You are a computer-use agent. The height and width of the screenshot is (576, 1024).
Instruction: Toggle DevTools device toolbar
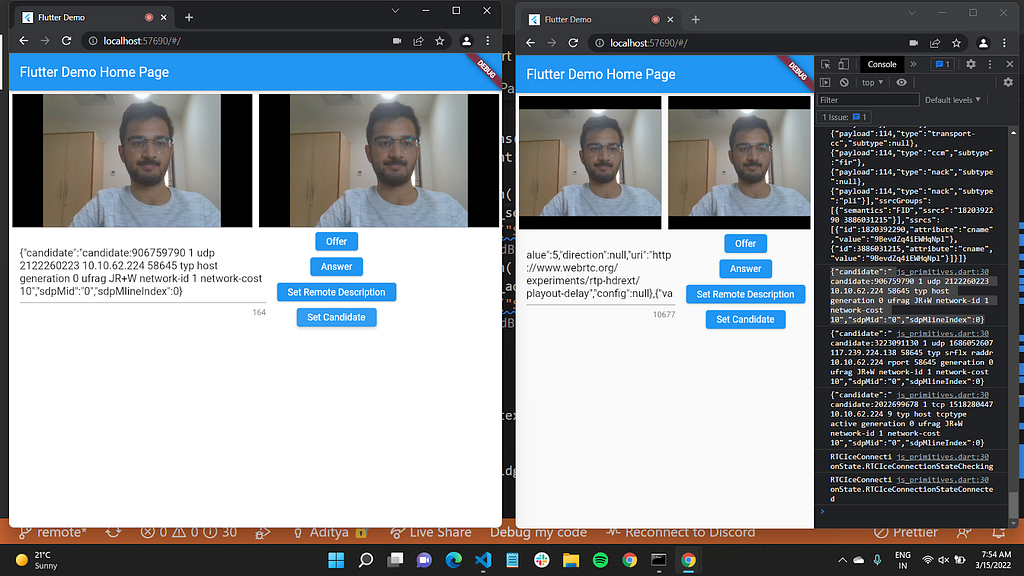[x=843, y=64]
